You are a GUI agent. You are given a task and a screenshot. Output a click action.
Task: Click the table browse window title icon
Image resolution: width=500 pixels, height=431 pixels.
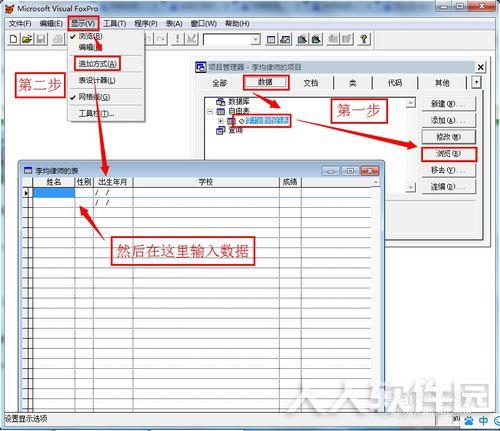28,171
